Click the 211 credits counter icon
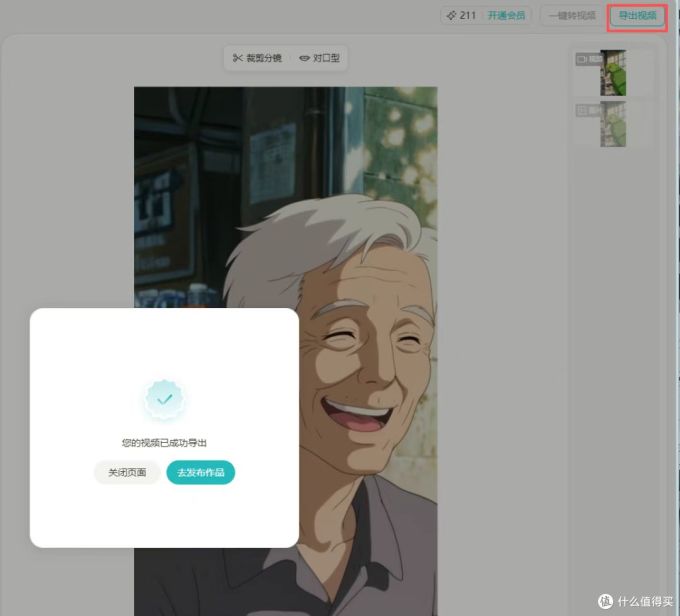680x616 pixels. click(451, 16)
